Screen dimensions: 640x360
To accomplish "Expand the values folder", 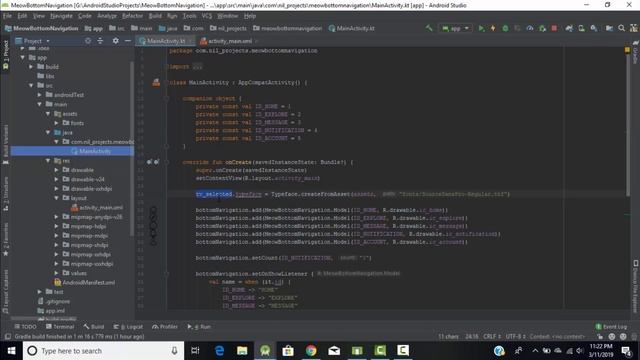I will pos(57,273).
